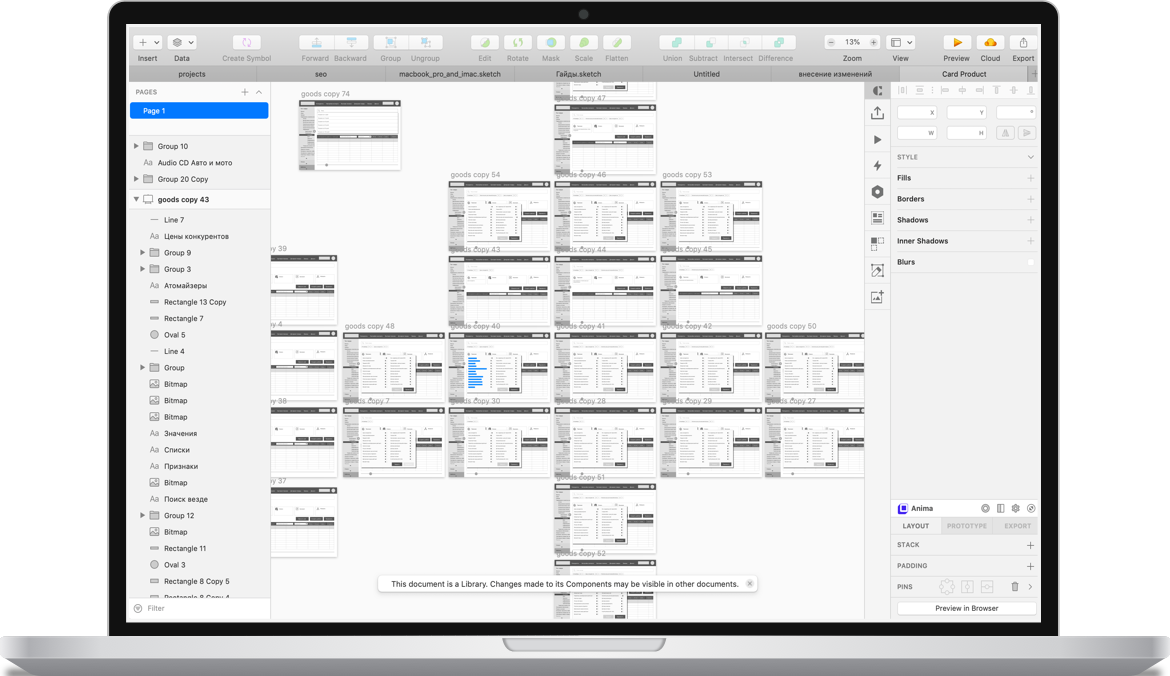
Task: Expand the Group 3 layer
Action: [143, 269]
